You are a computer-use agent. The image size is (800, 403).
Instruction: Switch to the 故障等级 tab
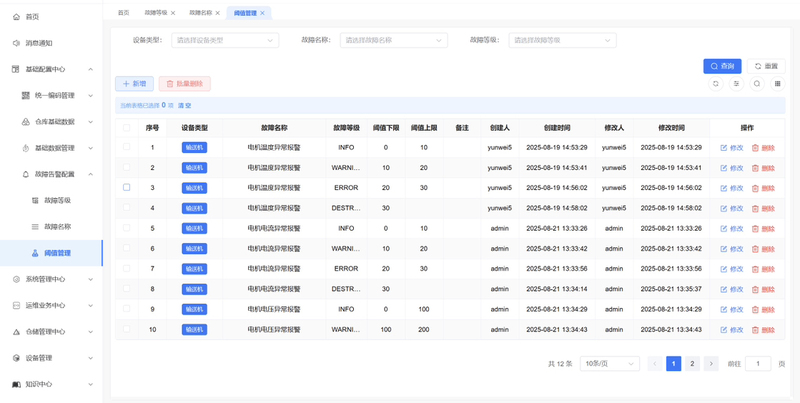click(156, 13)
